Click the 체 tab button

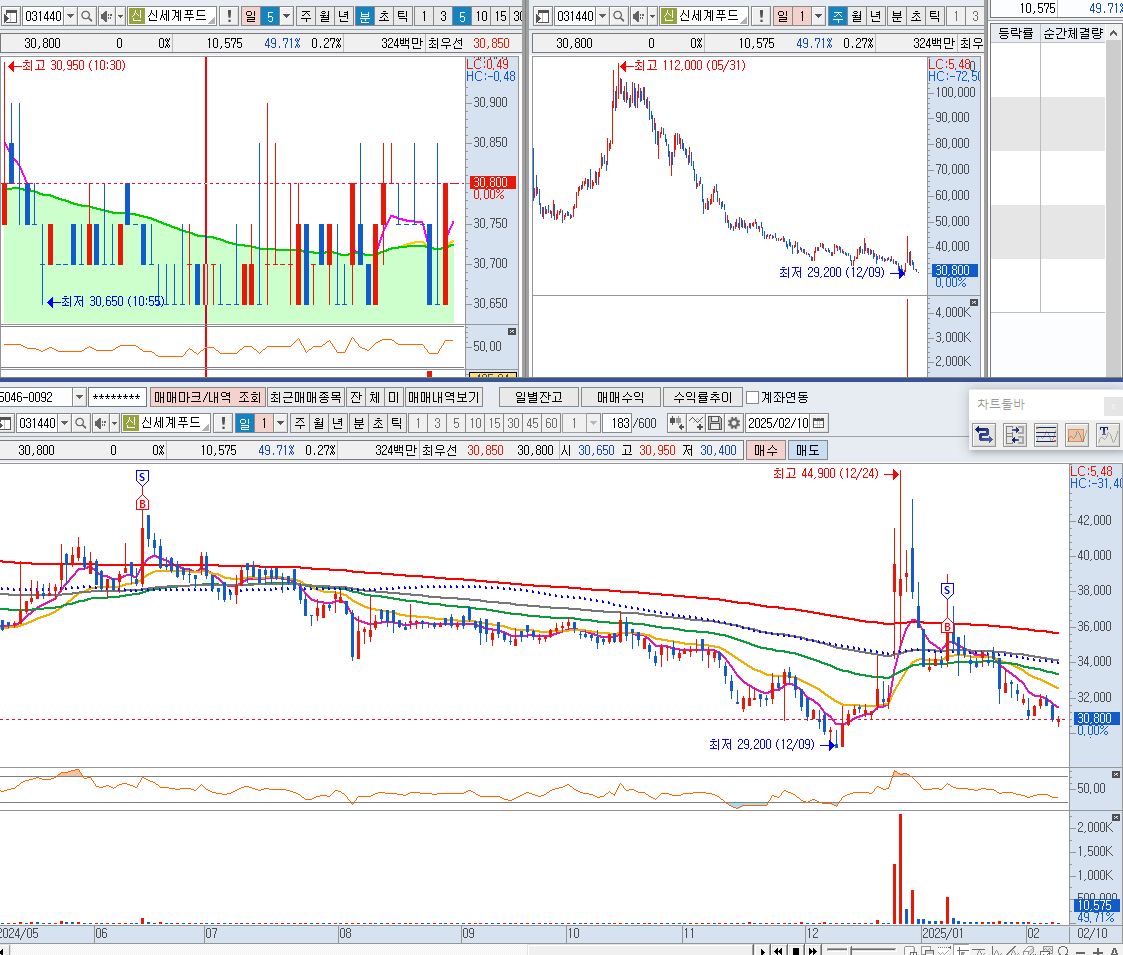(x=375, y=397)
